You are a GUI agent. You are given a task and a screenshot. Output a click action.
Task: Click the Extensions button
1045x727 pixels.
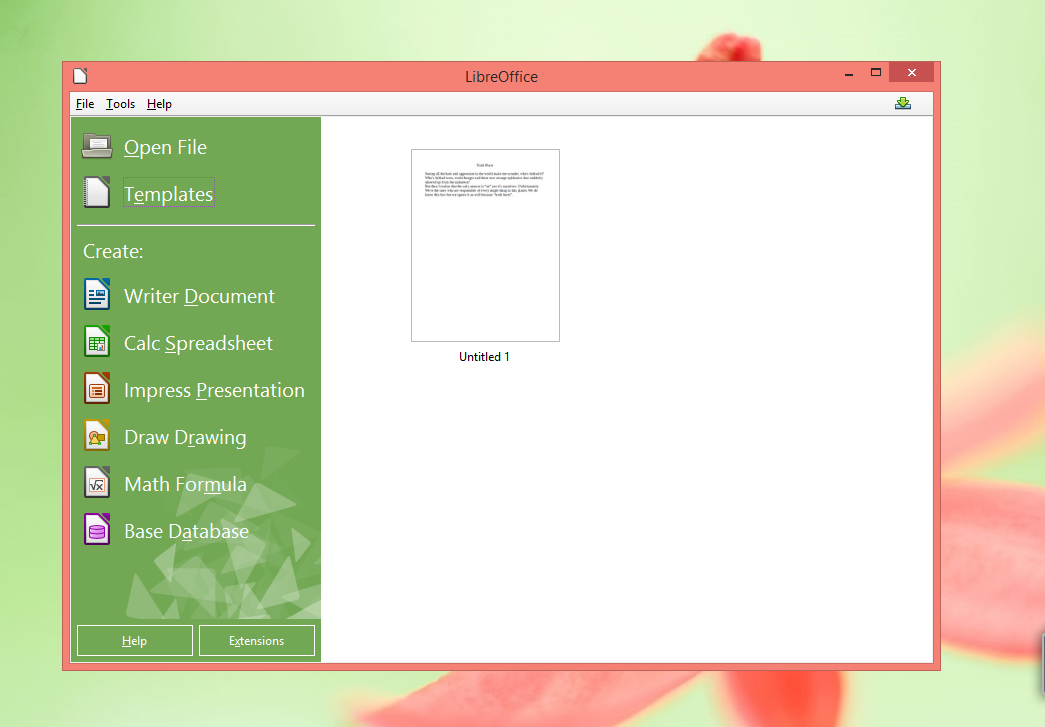257,640
